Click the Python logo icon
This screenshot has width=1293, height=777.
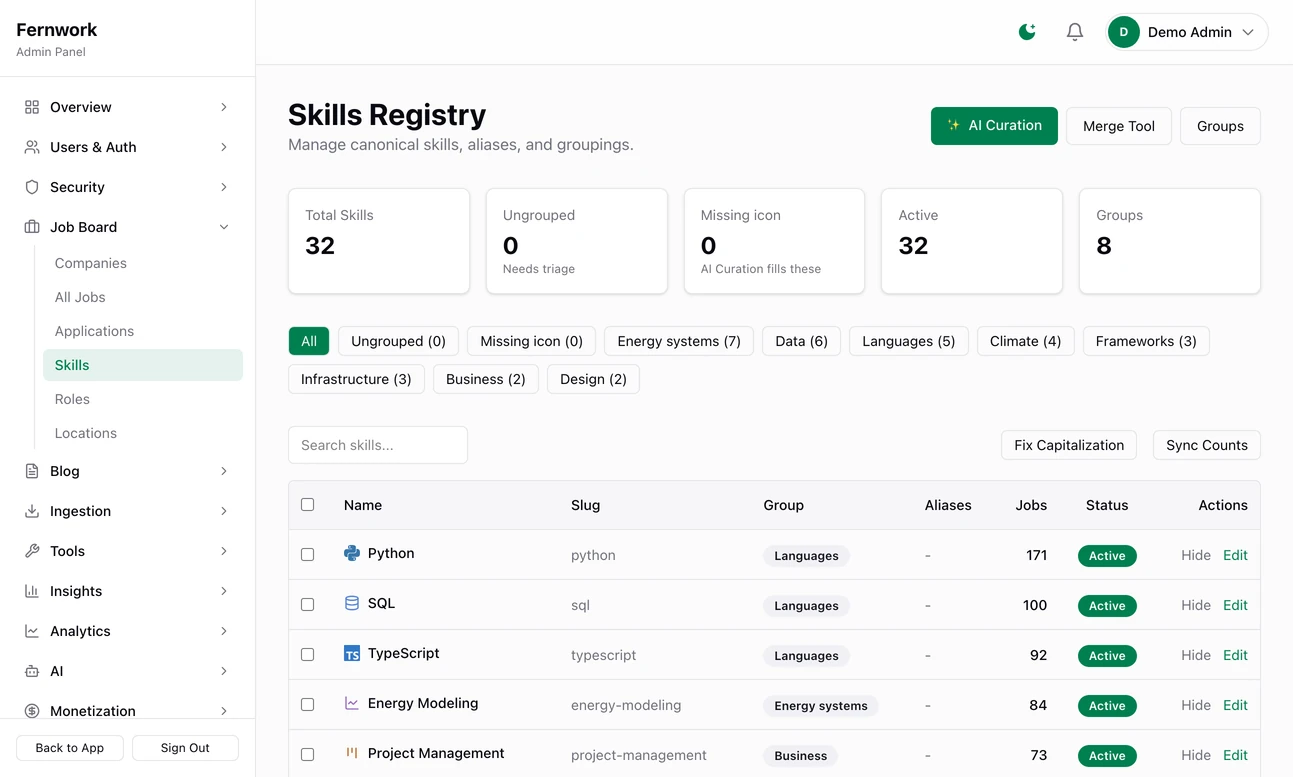(x=352, y=553)
